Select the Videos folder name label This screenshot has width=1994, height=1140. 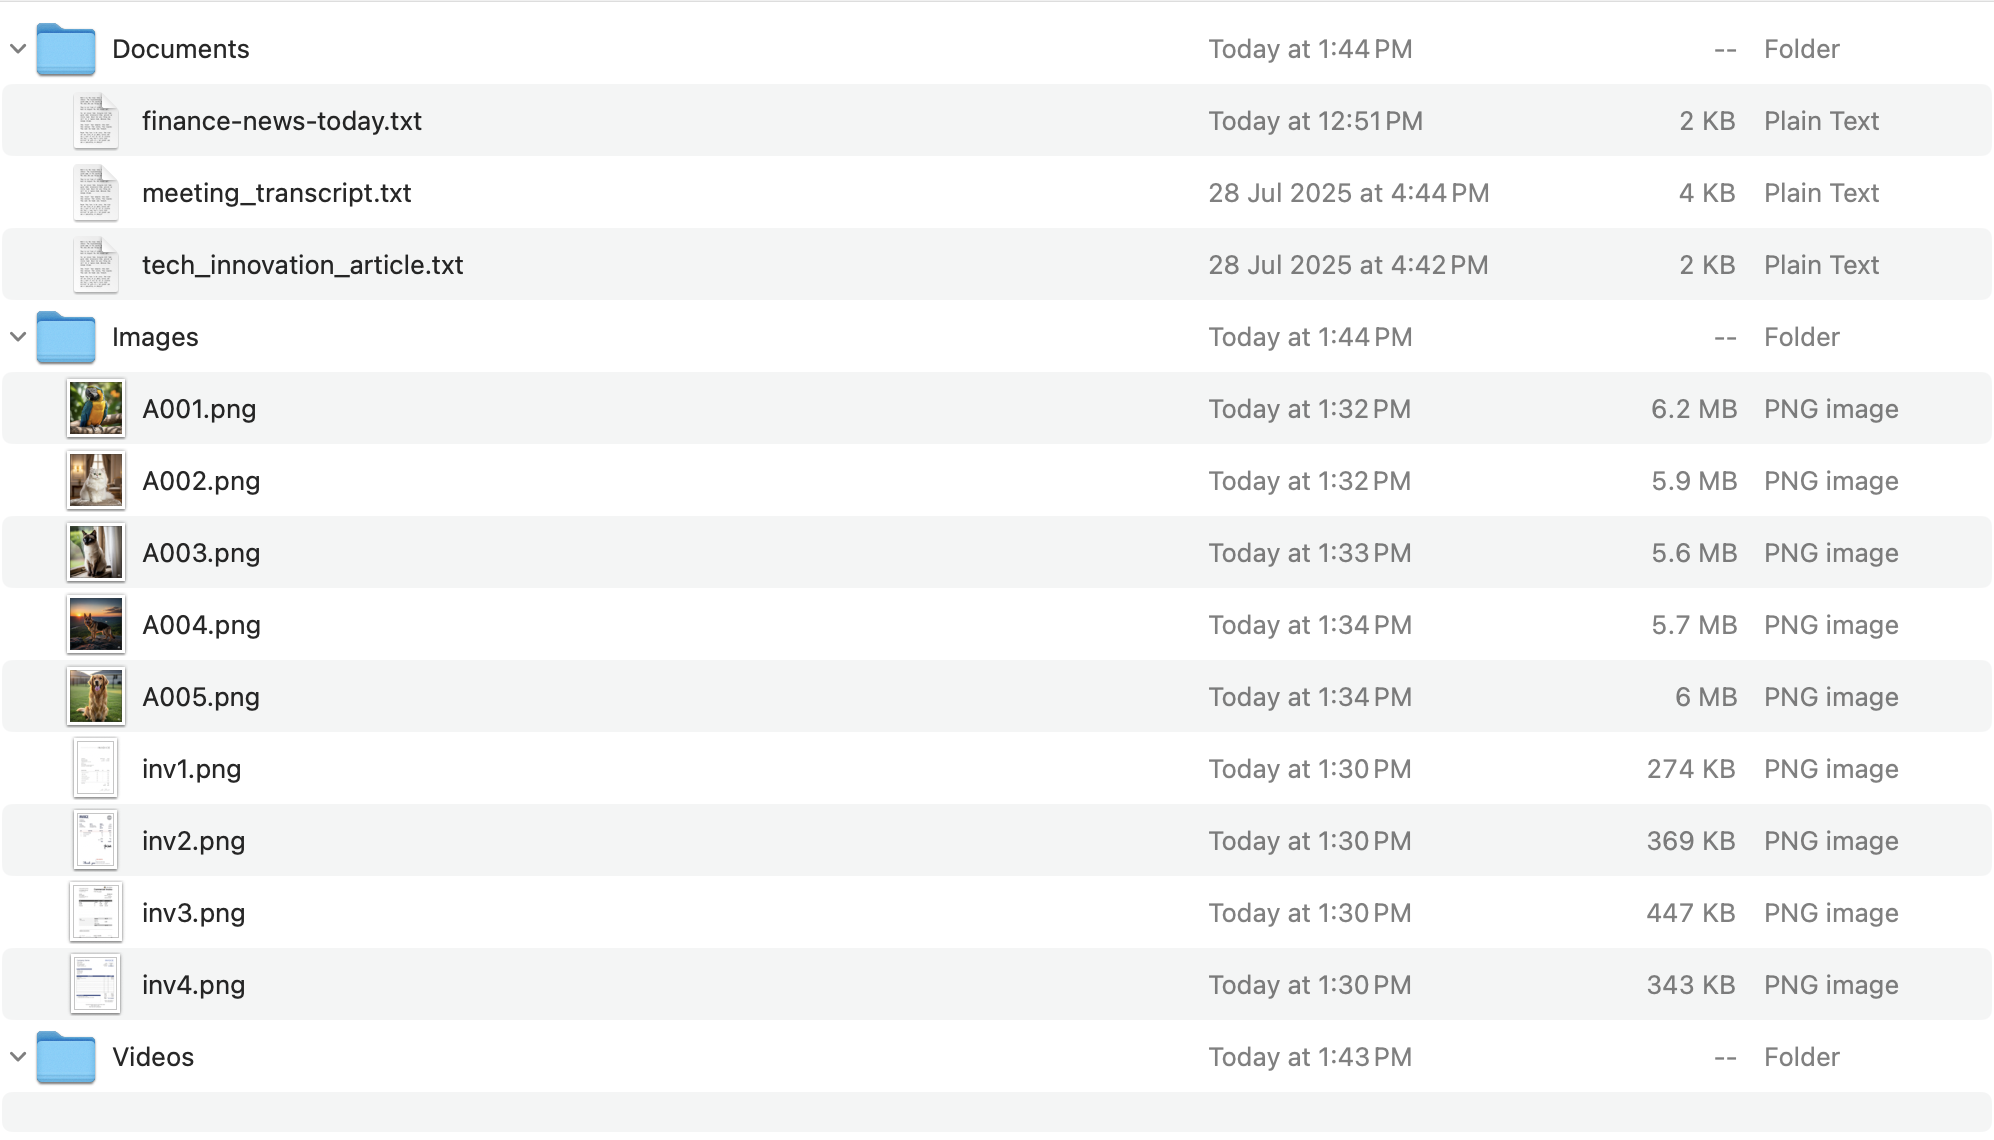(x=153, y=1057)
